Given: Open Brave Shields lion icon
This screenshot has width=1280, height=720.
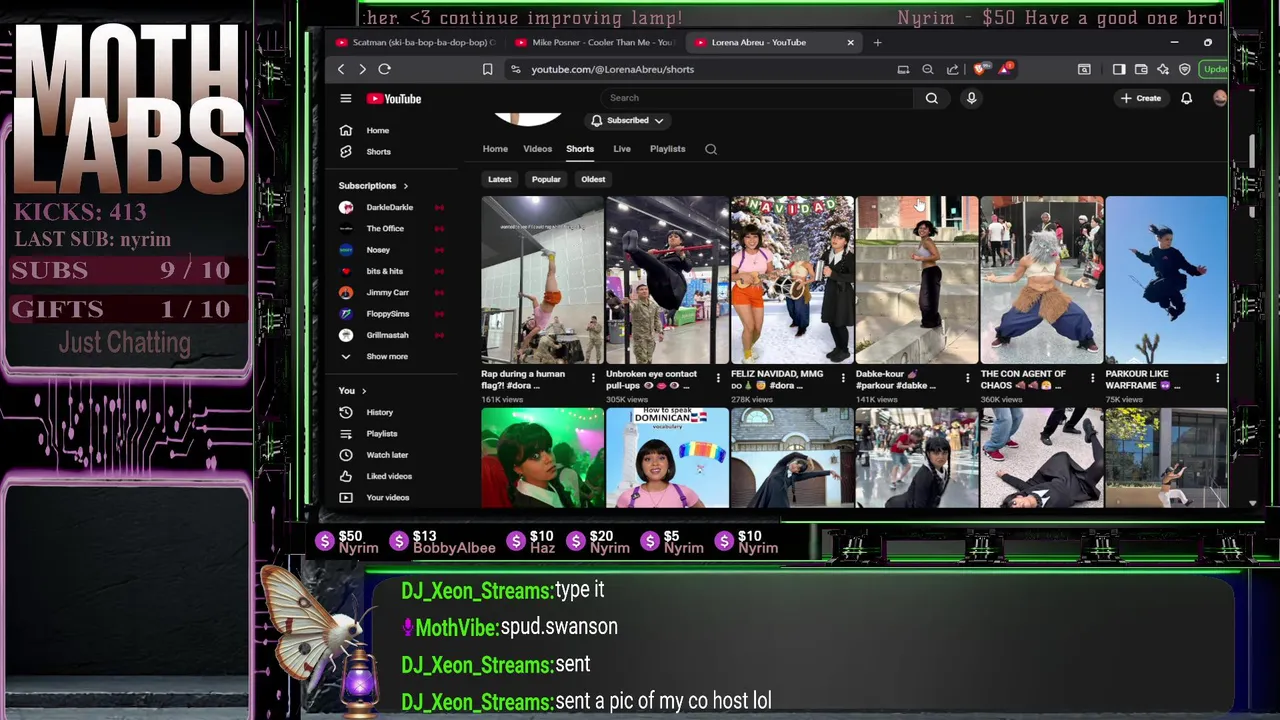Looking at the screenshot, I should [x=979, y=69].
